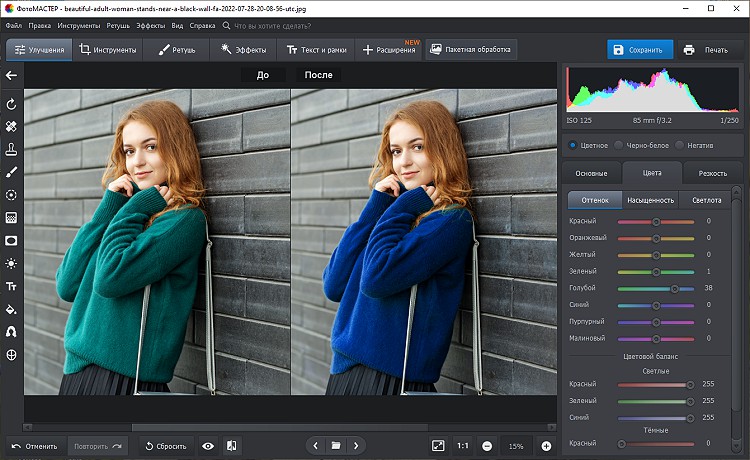This screenshot has width=750, height=460.
Task: Open the Эффекты menu in menu bar
Action: (152, 24)
